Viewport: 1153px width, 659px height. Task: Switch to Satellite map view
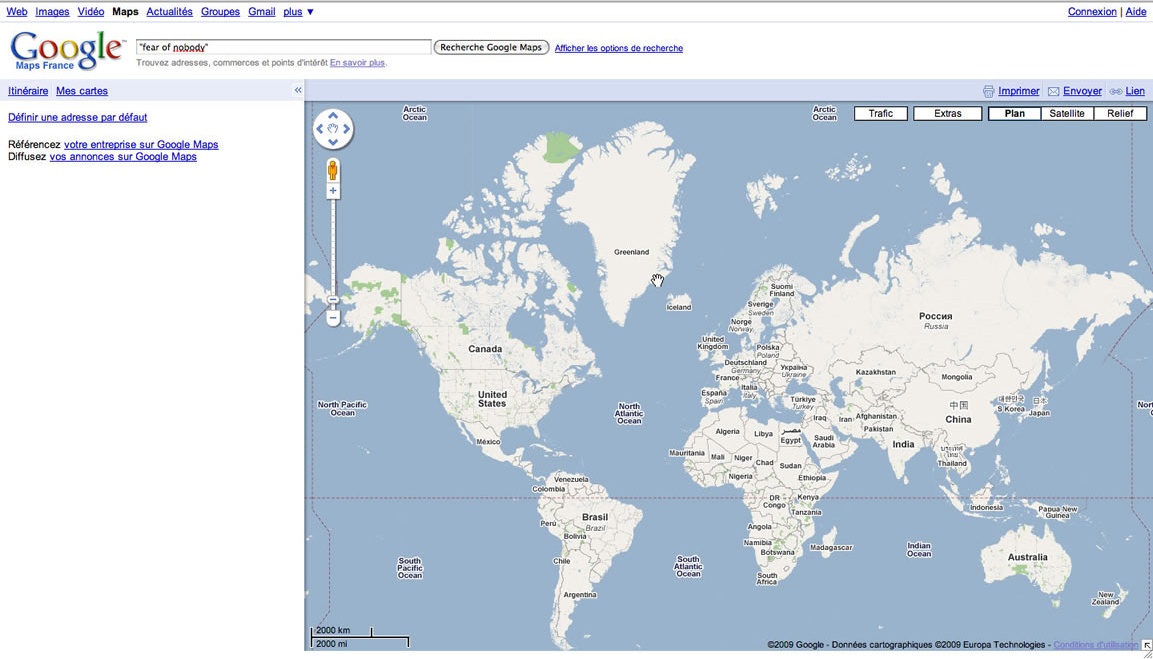coord(1067,113)
